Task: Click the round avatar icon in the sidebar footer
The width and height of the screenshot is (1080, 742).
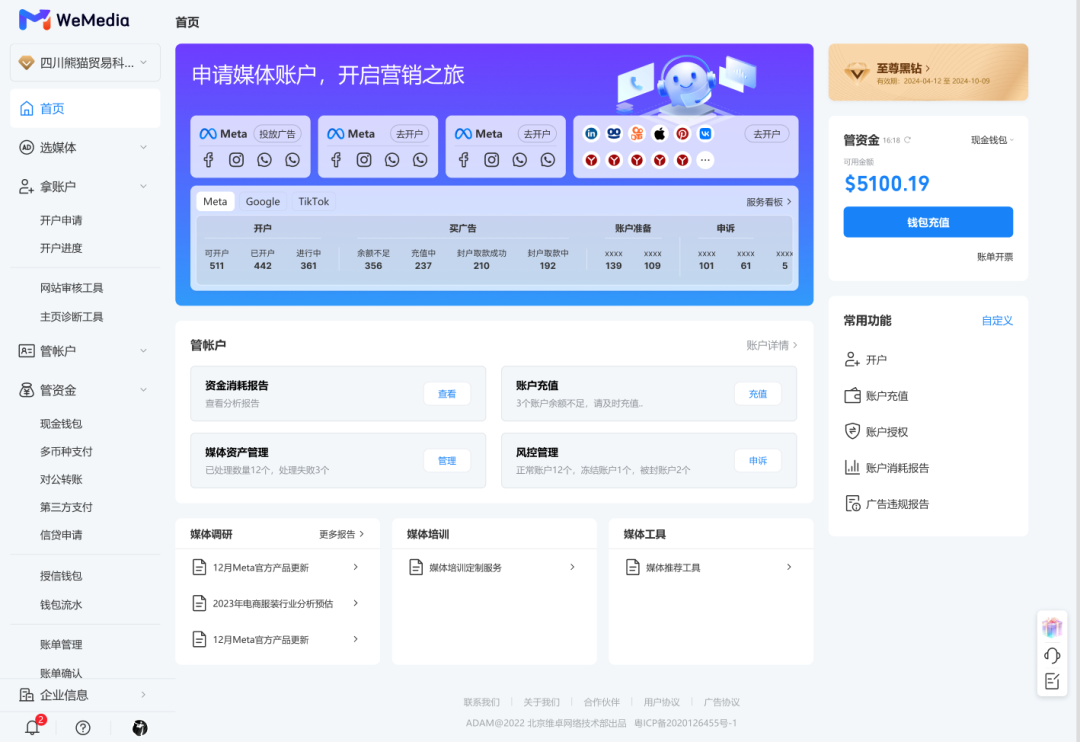Action: coord(140,728)
